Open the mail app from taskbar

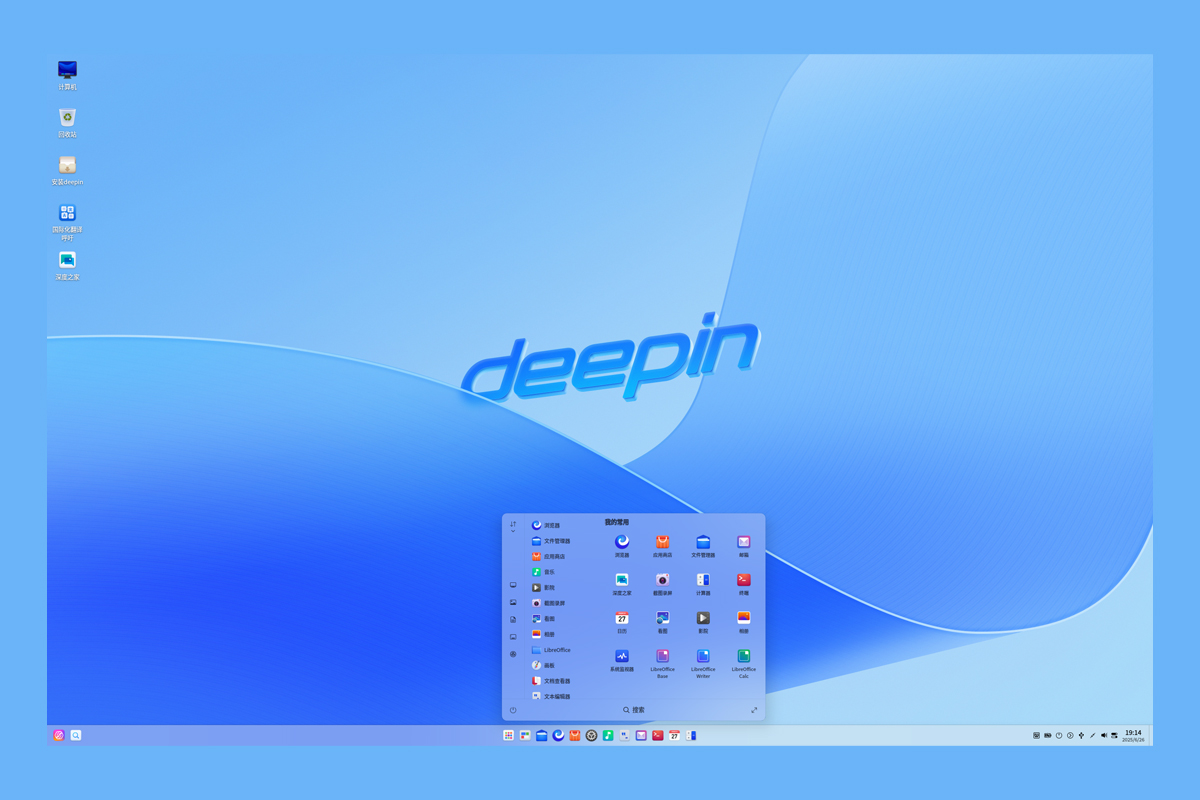click(x=641, y=735)
